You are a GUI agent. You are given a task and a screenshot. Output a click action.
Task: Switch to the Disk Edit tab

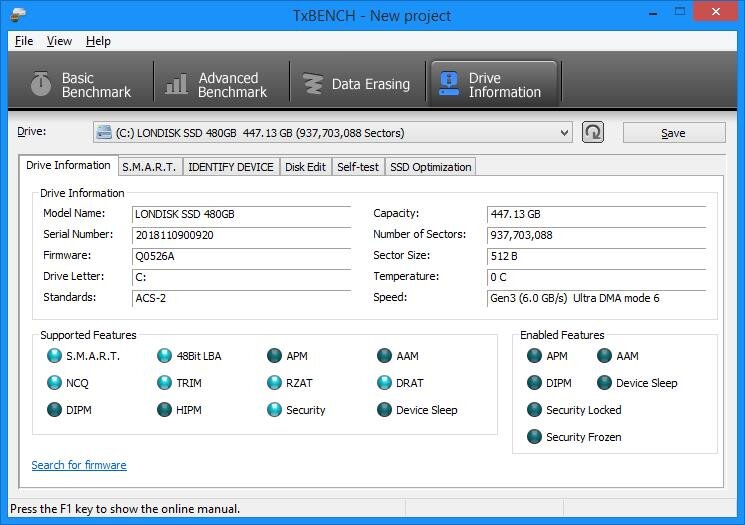306,167
